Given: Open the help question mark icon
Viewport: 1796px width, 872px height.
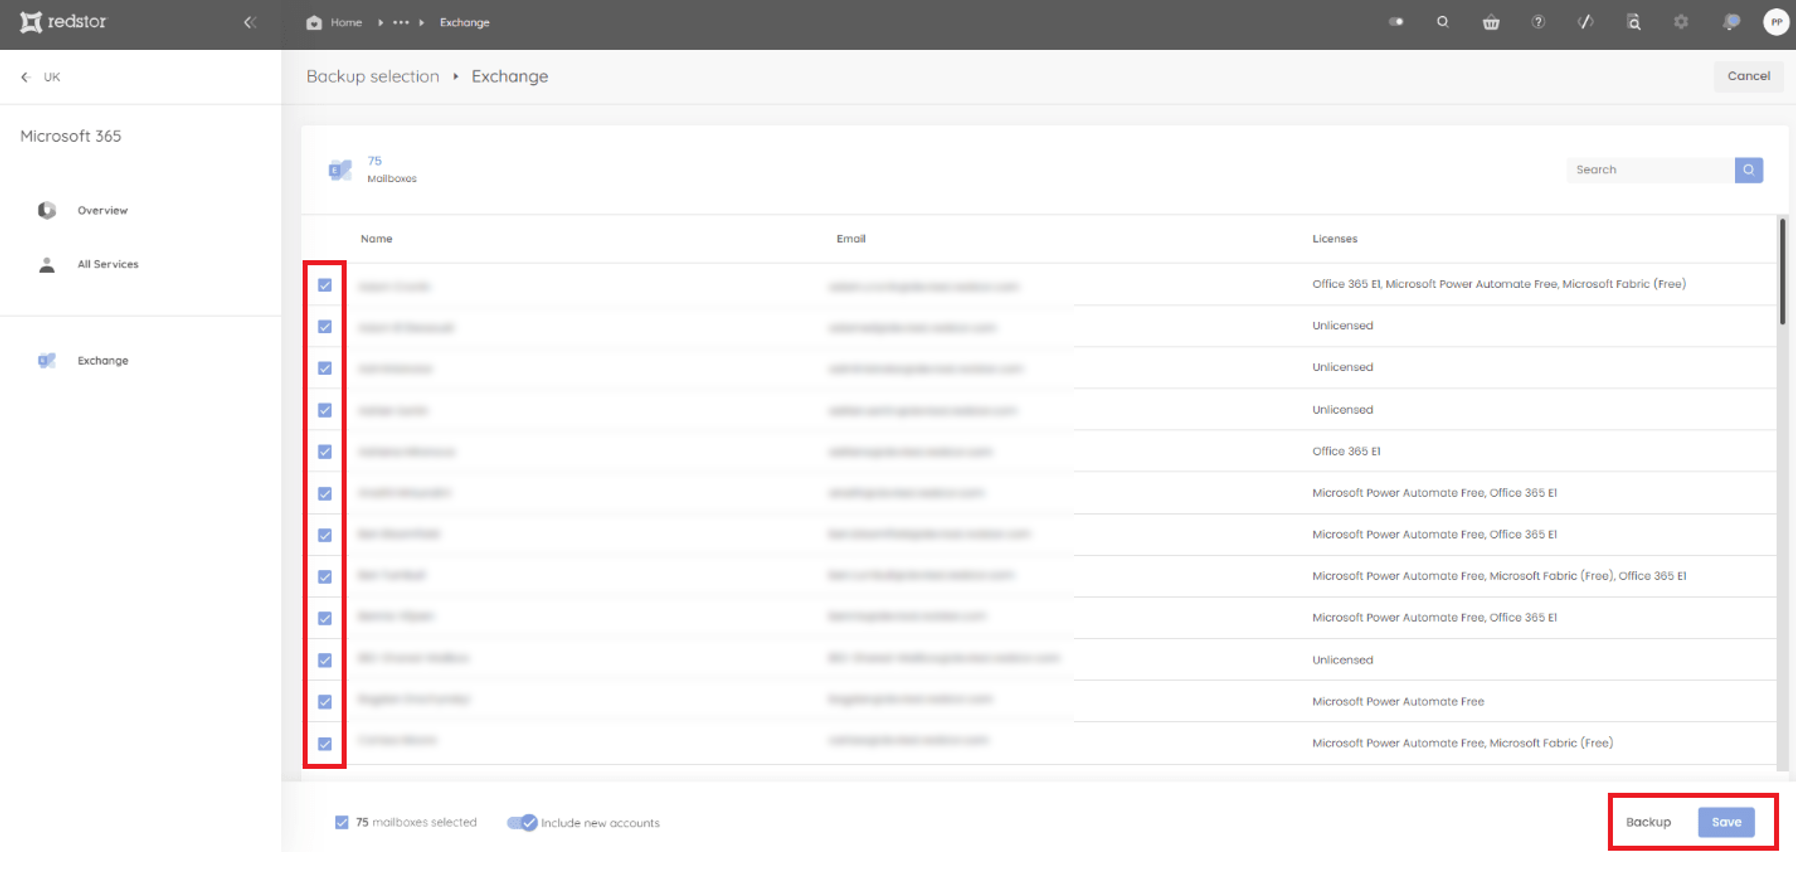Looking at the screenshot, I should tap(1538, 22).
